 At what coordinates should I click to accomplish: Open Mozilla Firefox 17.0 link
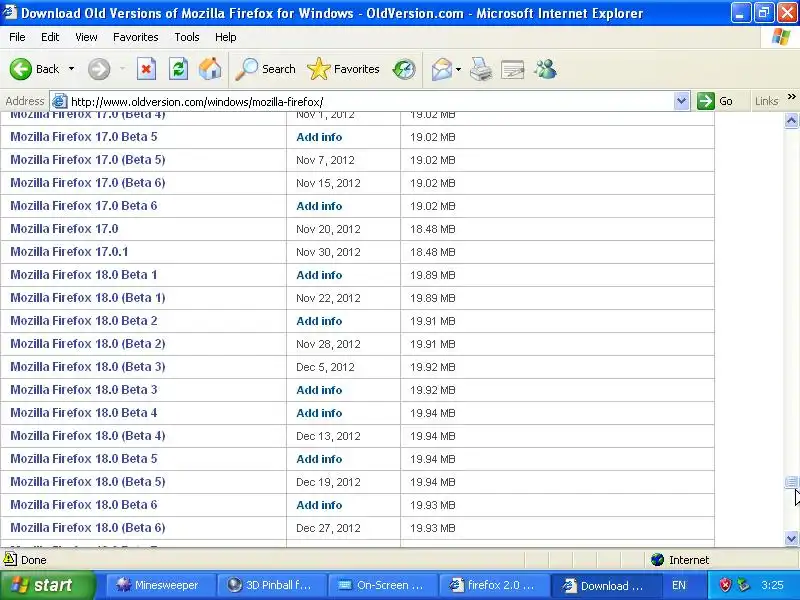tap(64, 229)
